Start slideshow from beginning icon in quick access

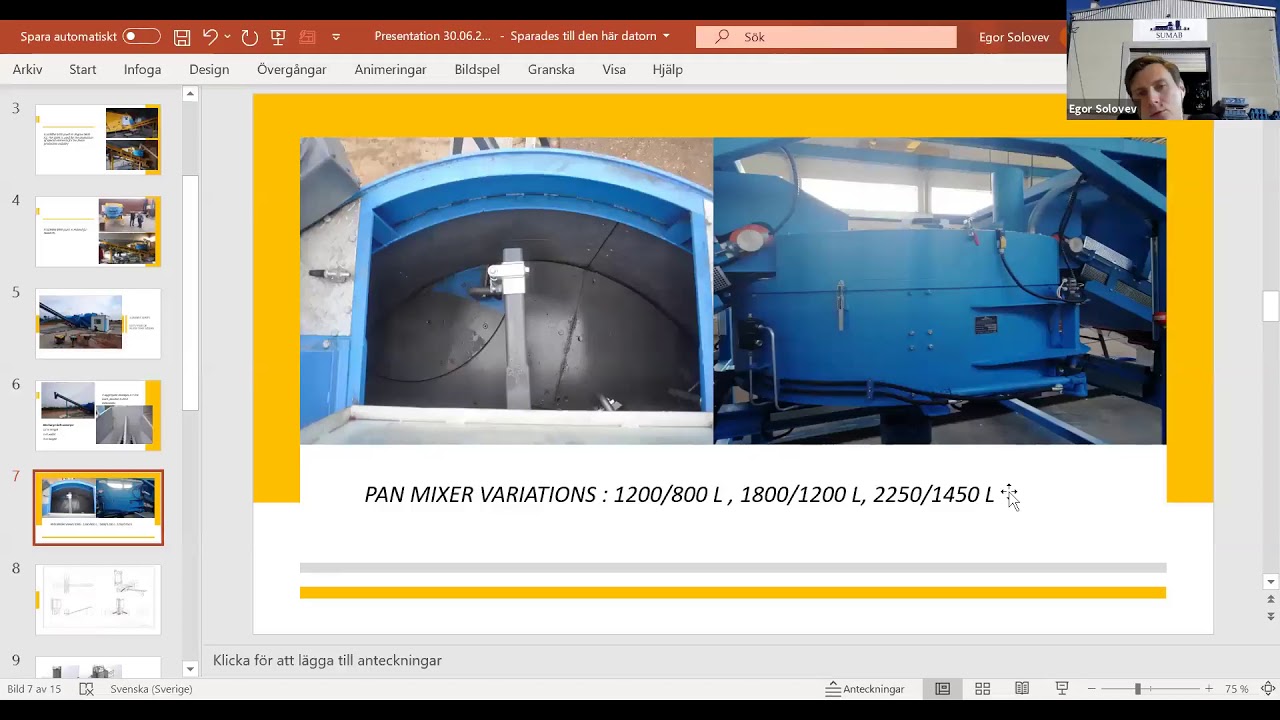(278, 37)
